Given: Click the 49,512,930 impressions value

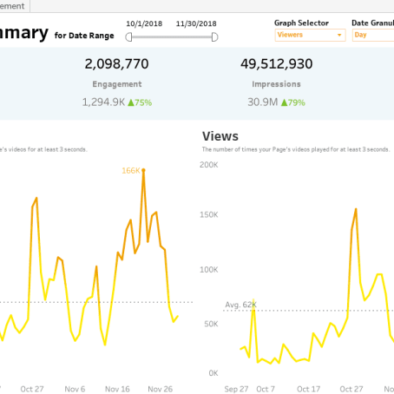Looking at the screenshot, I should coord(277,64).
